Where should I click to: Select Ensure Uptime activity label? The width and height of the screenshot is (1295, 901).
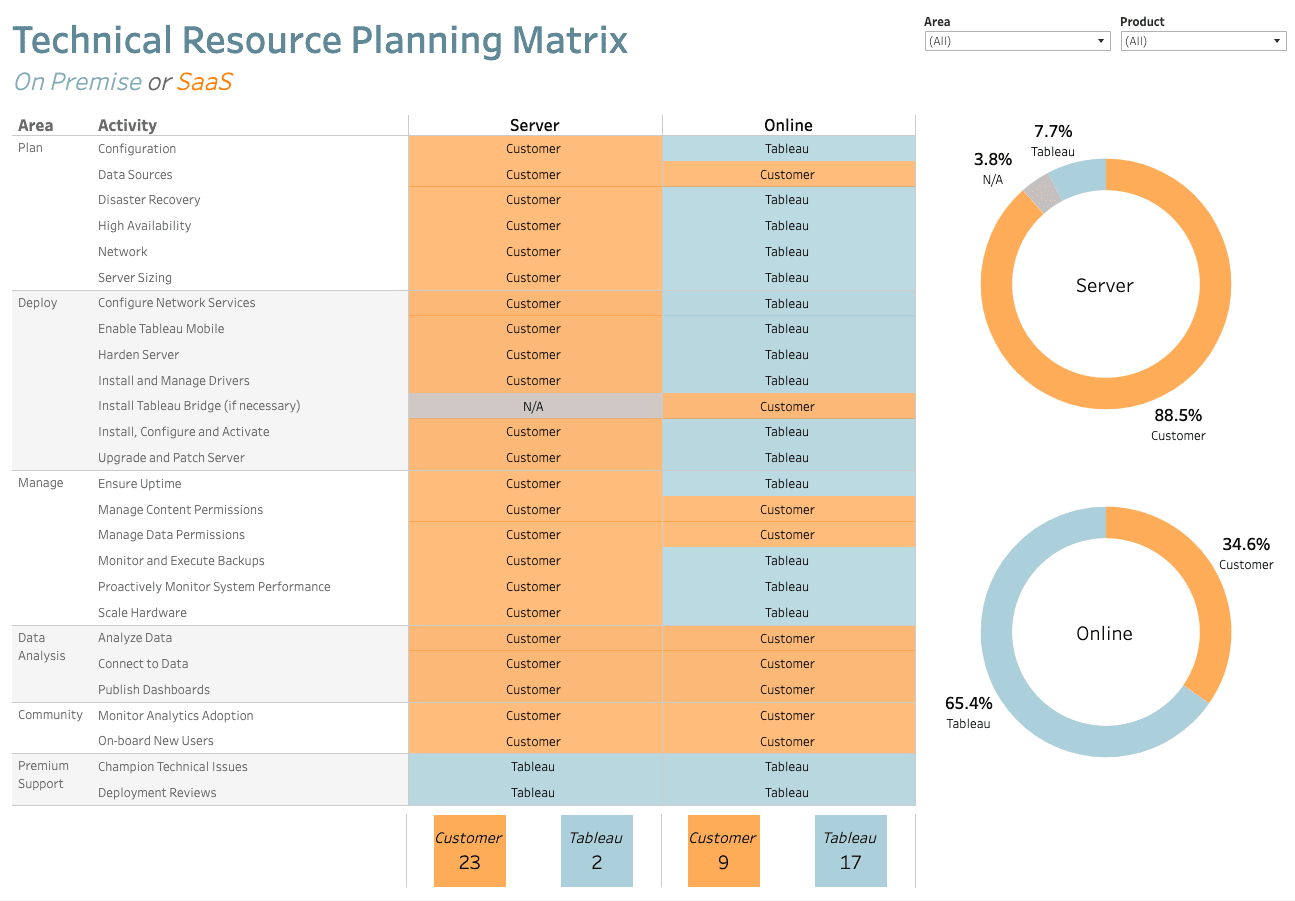point(140,484)
